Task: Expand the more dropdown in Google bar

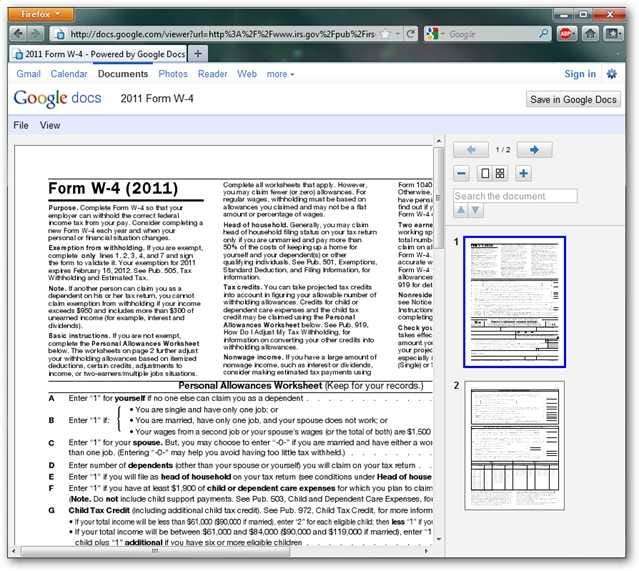Action: point(280,74)
